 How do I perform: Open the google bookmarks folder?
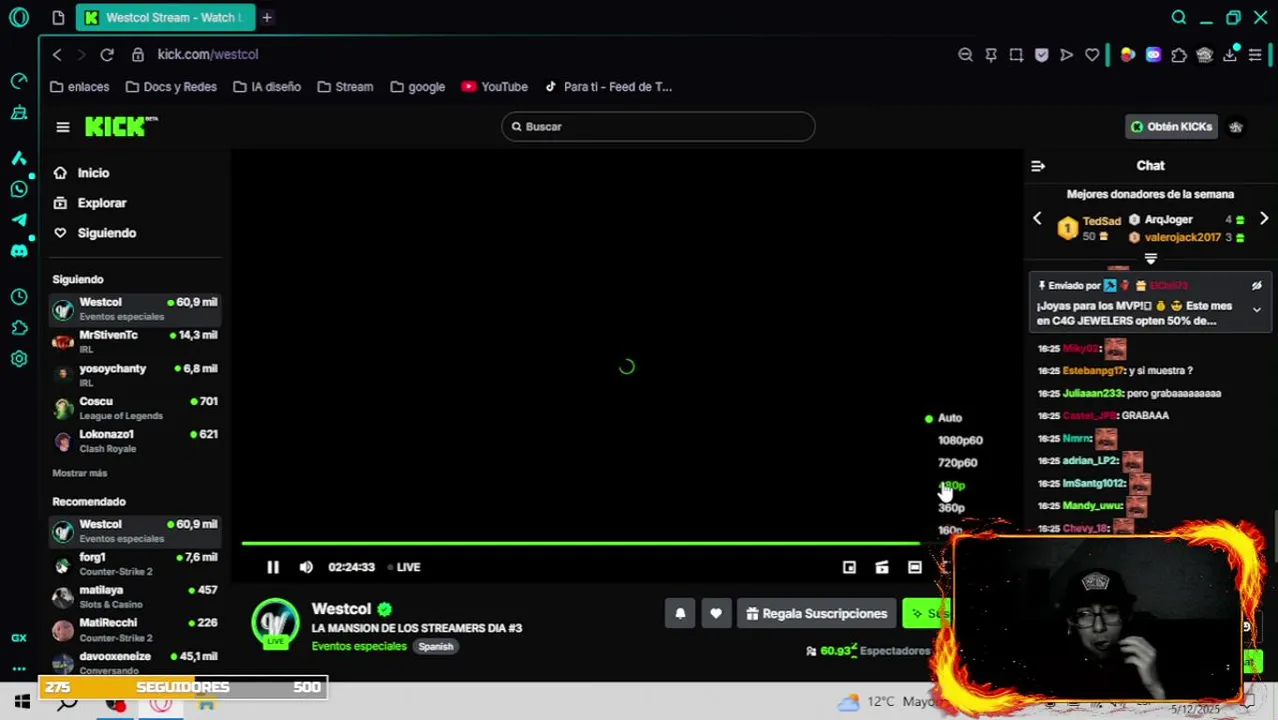417,87
